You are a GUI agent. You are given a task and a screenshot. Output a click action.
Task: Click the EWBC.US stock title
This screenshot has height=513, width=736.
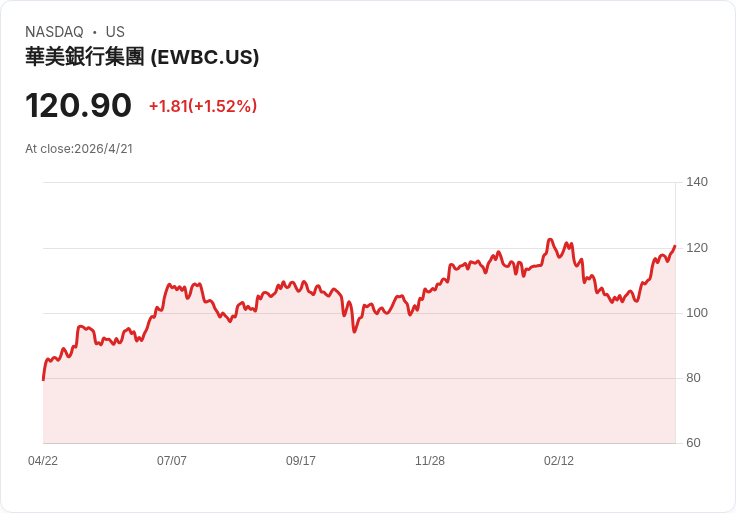click(142, 57)
